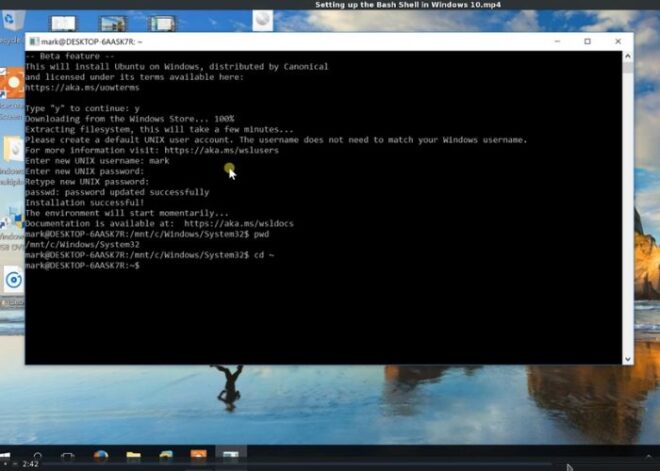This screenshot has height=471, width=660.
Task: Click 'Downloading from the Windows Store... 100%' line
Action: (130, 119)
